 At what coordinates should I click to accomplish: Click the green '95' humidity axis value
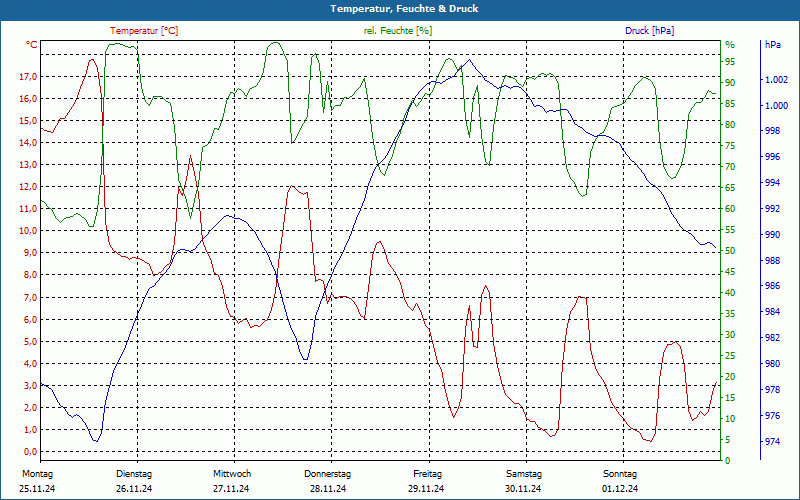730,62
